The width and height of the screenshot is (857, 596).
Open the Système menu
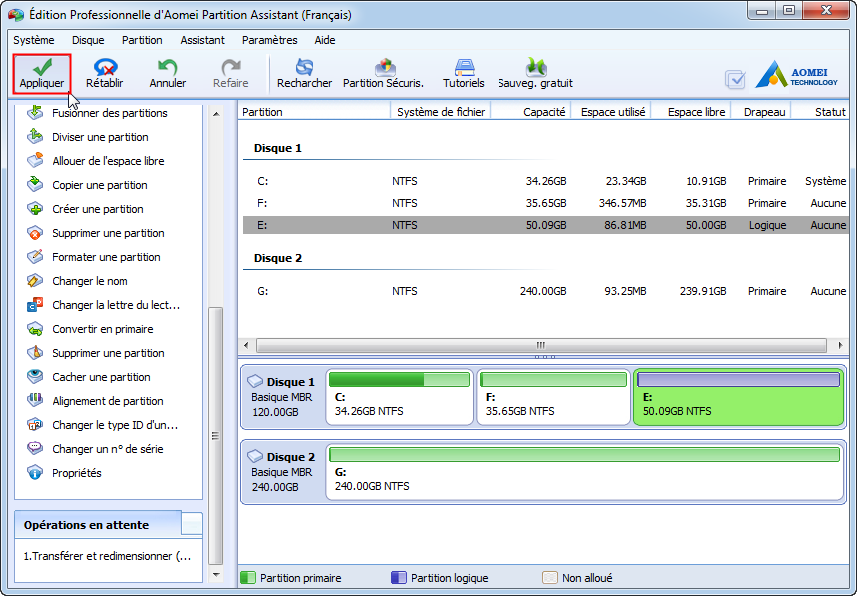(34, 40)
